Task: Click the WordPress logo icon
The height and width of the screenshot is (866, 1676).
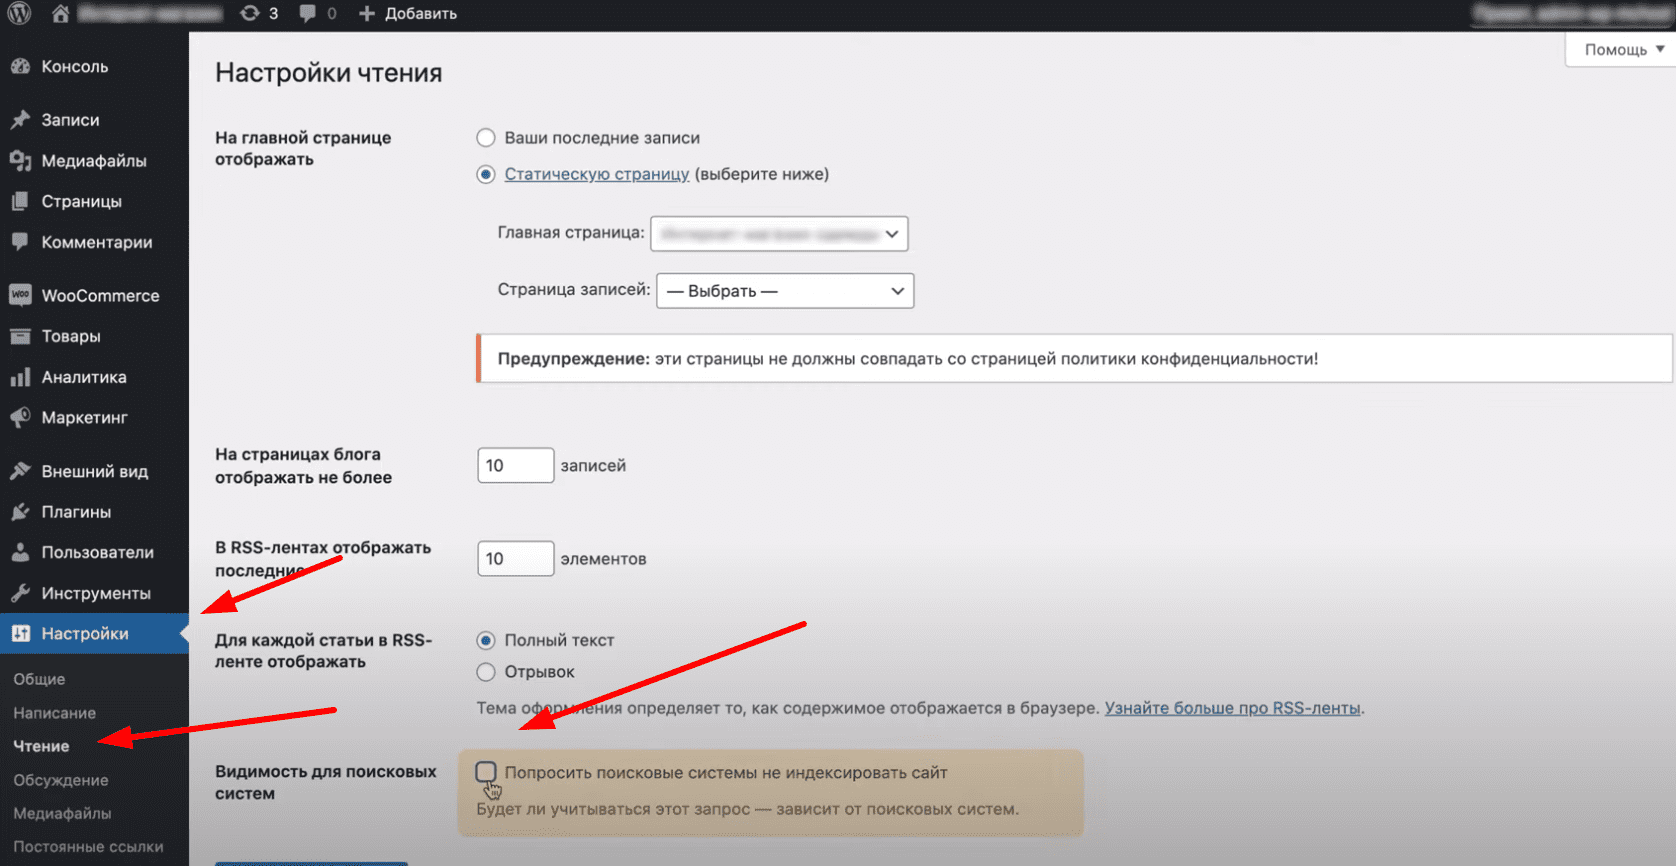Action: point(19,13)
